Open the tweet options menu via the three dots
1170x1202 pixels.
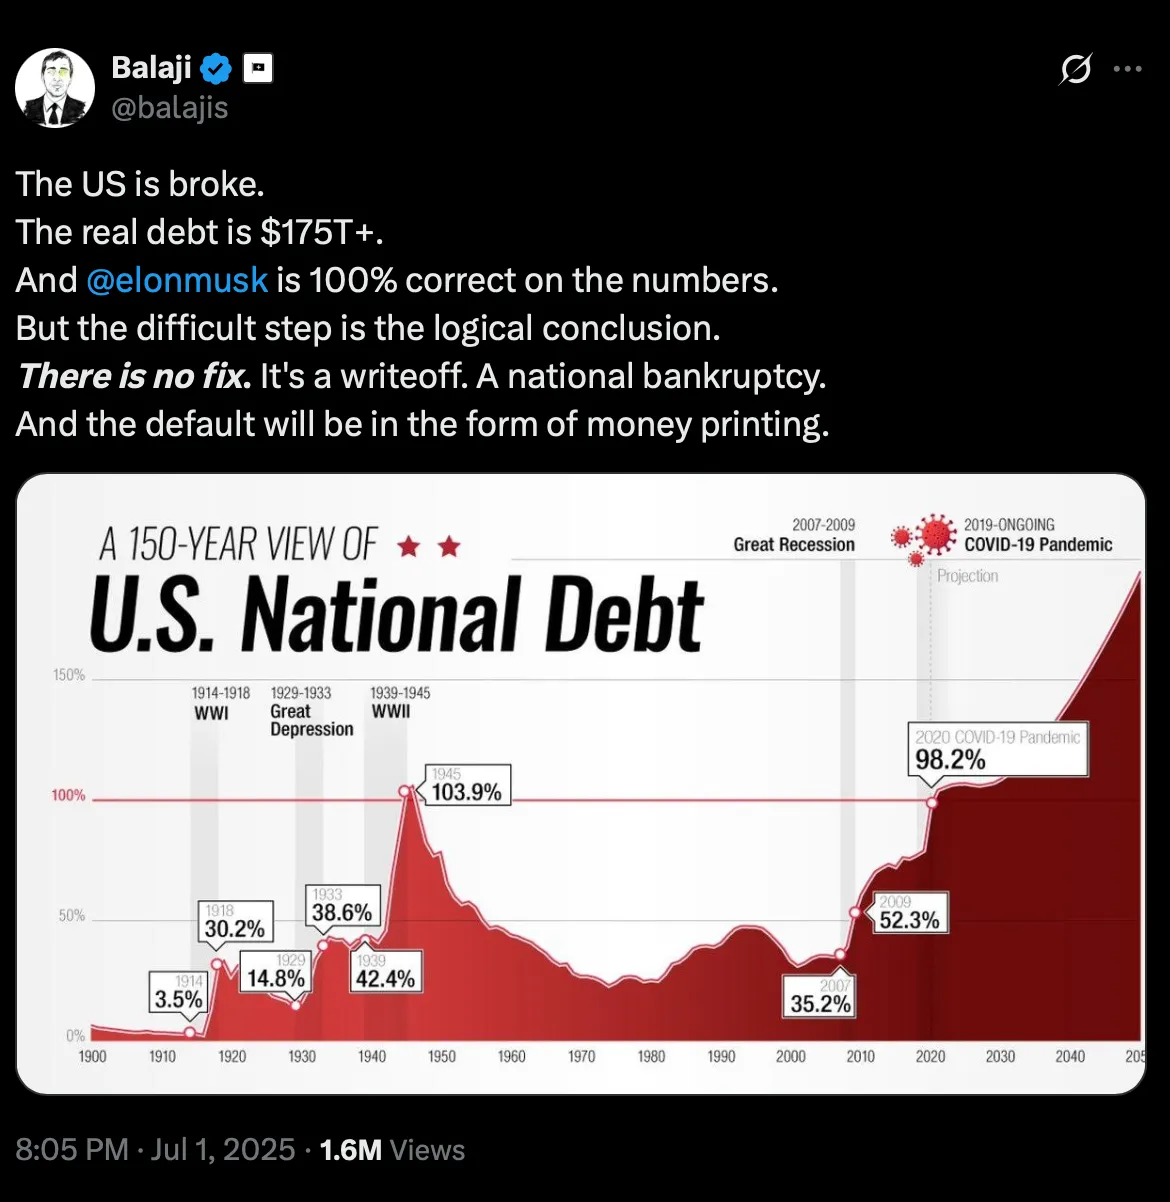[x=1128, y=68]
